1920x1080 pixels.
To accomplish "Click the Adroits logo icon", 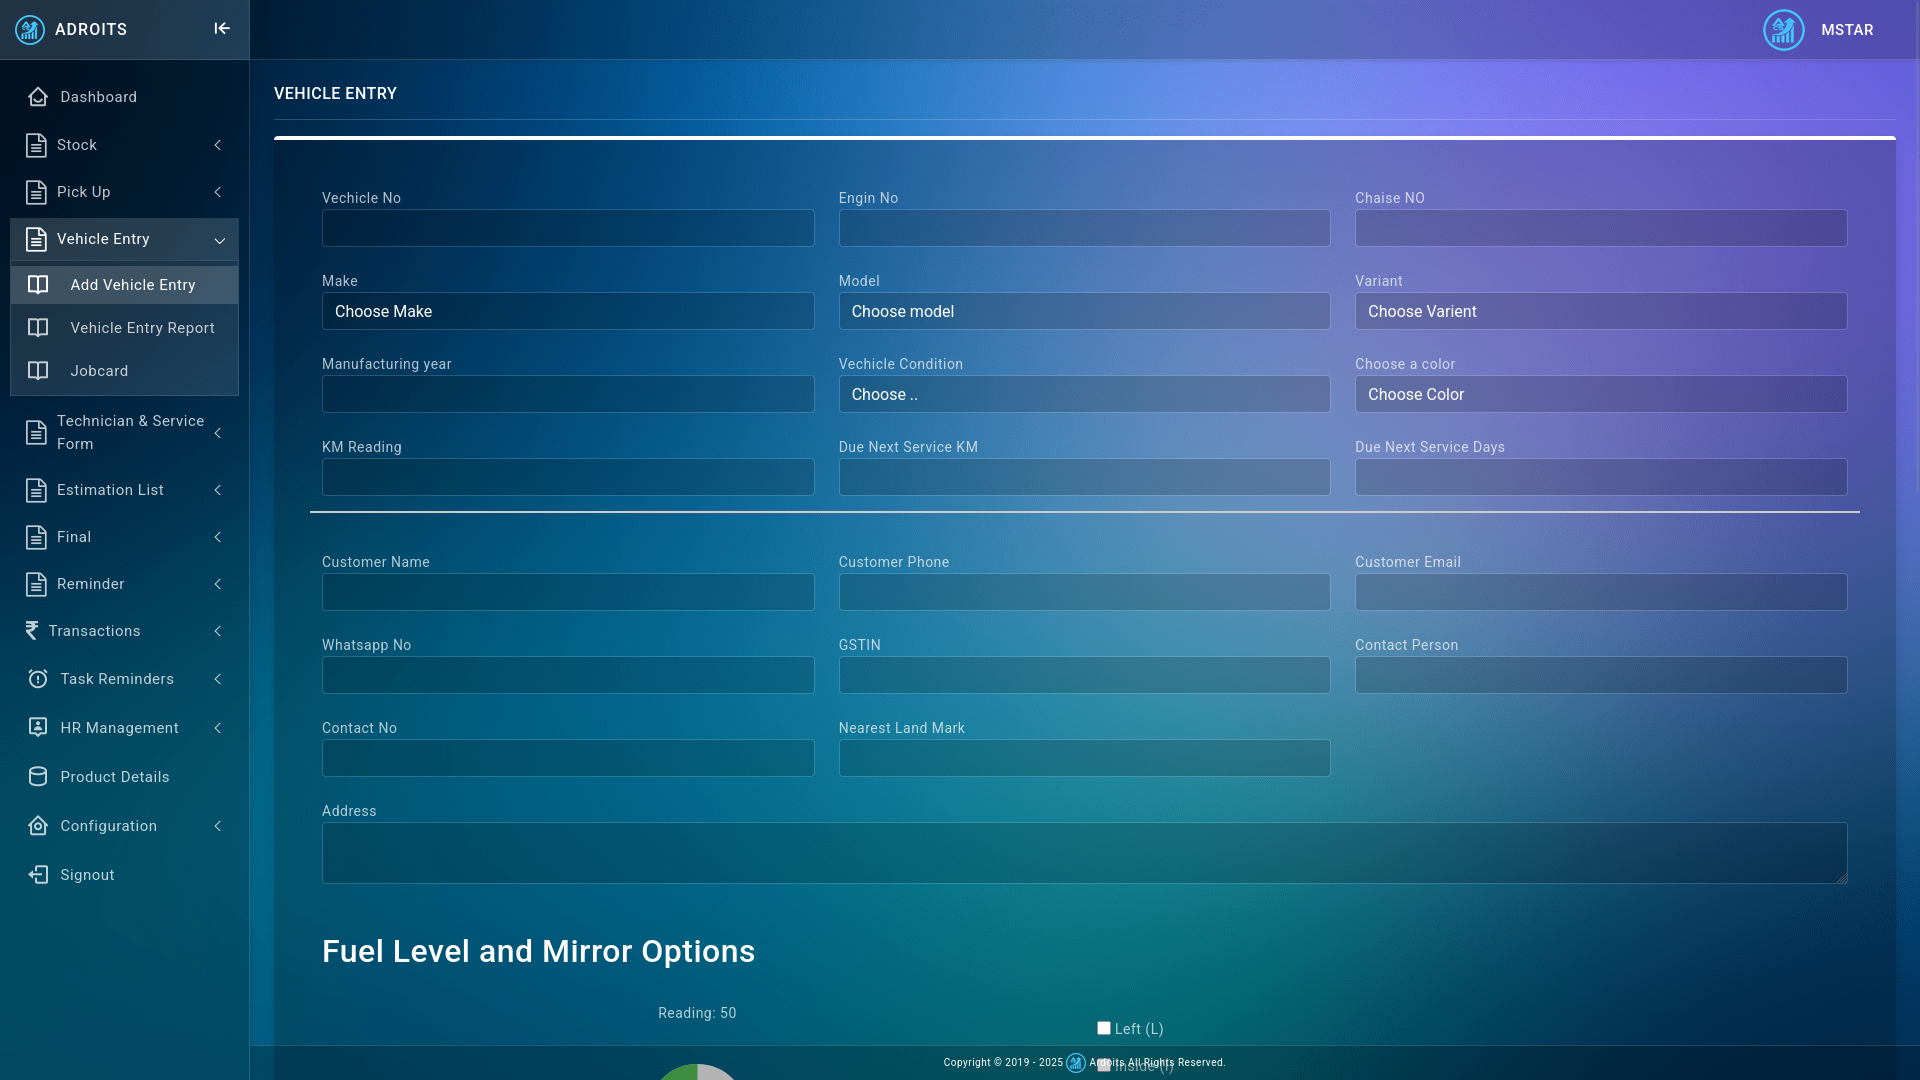I will click(30, 29).
